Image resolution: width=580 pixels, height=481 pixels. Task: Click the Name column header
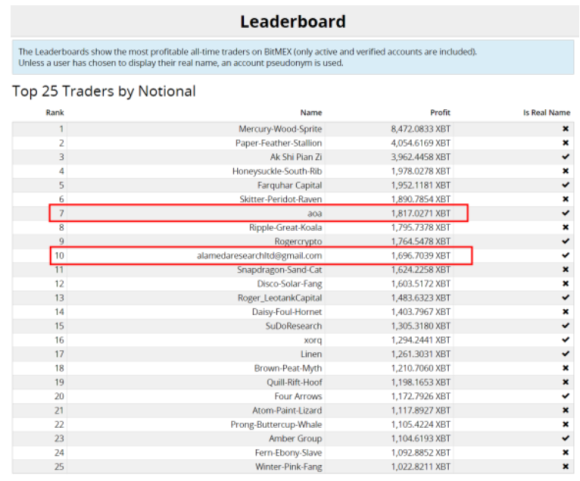pyautogui.click(x=311, y=112)
